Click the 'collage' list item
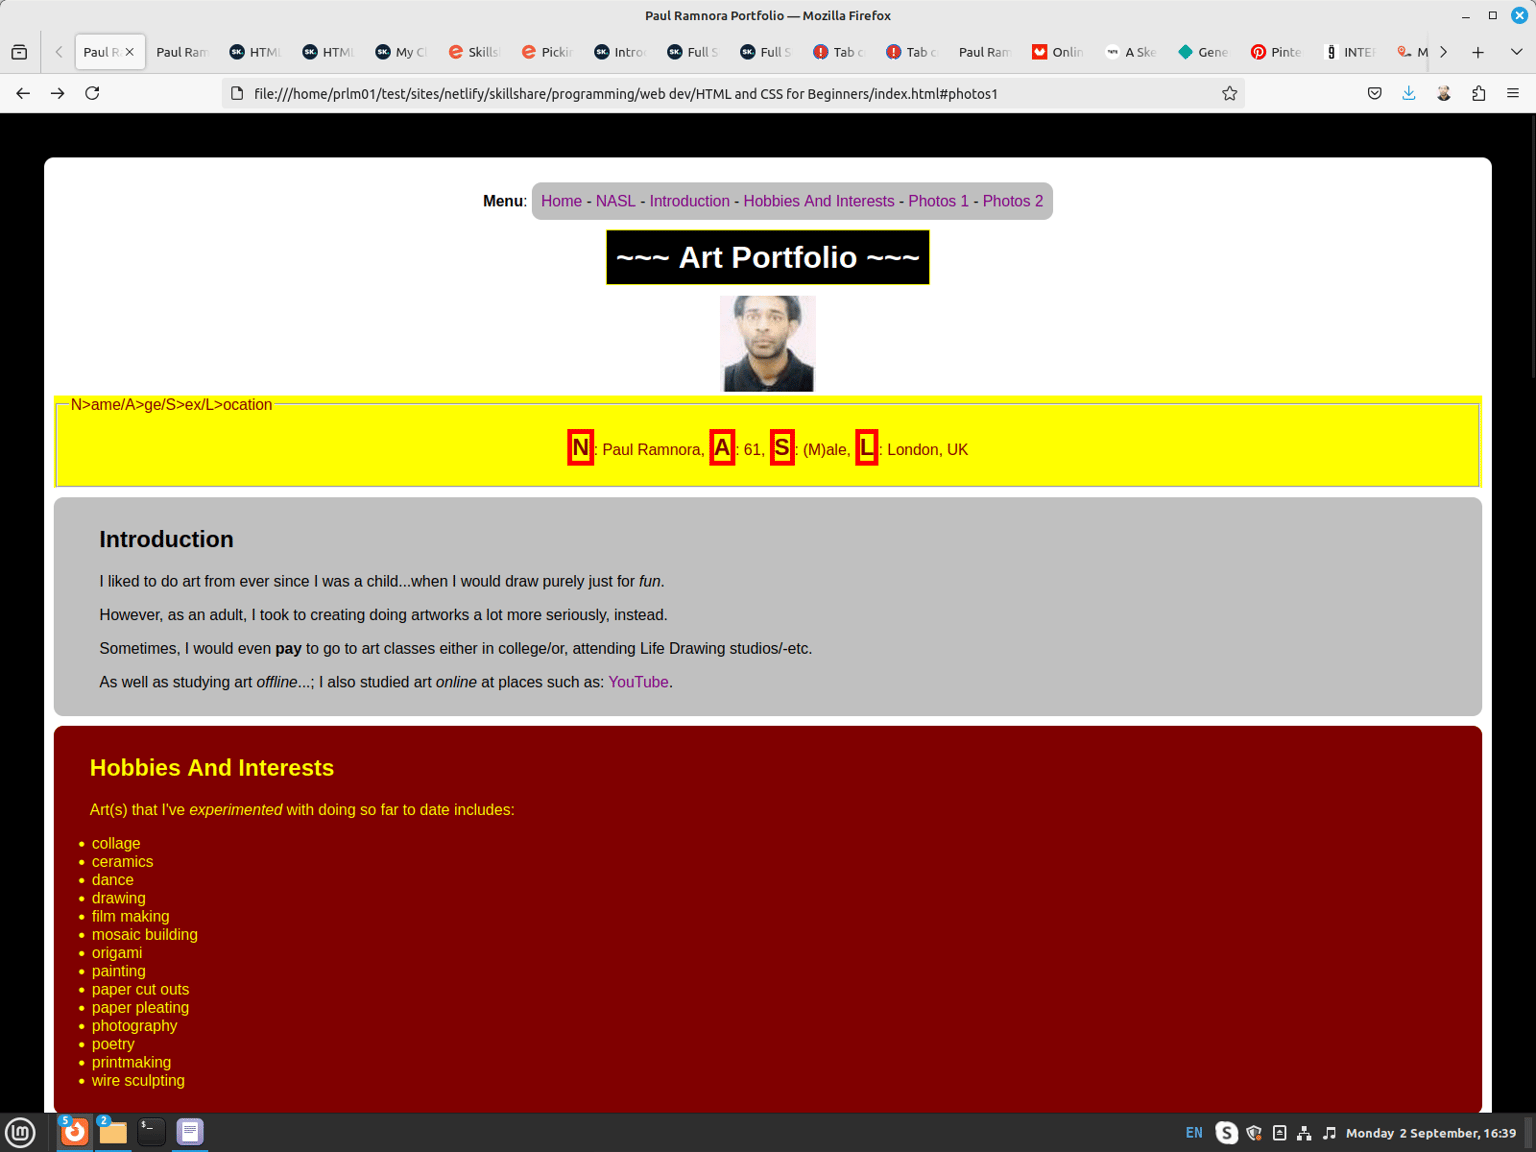This screenshot has height=1152, width=1536. (116, 844)
